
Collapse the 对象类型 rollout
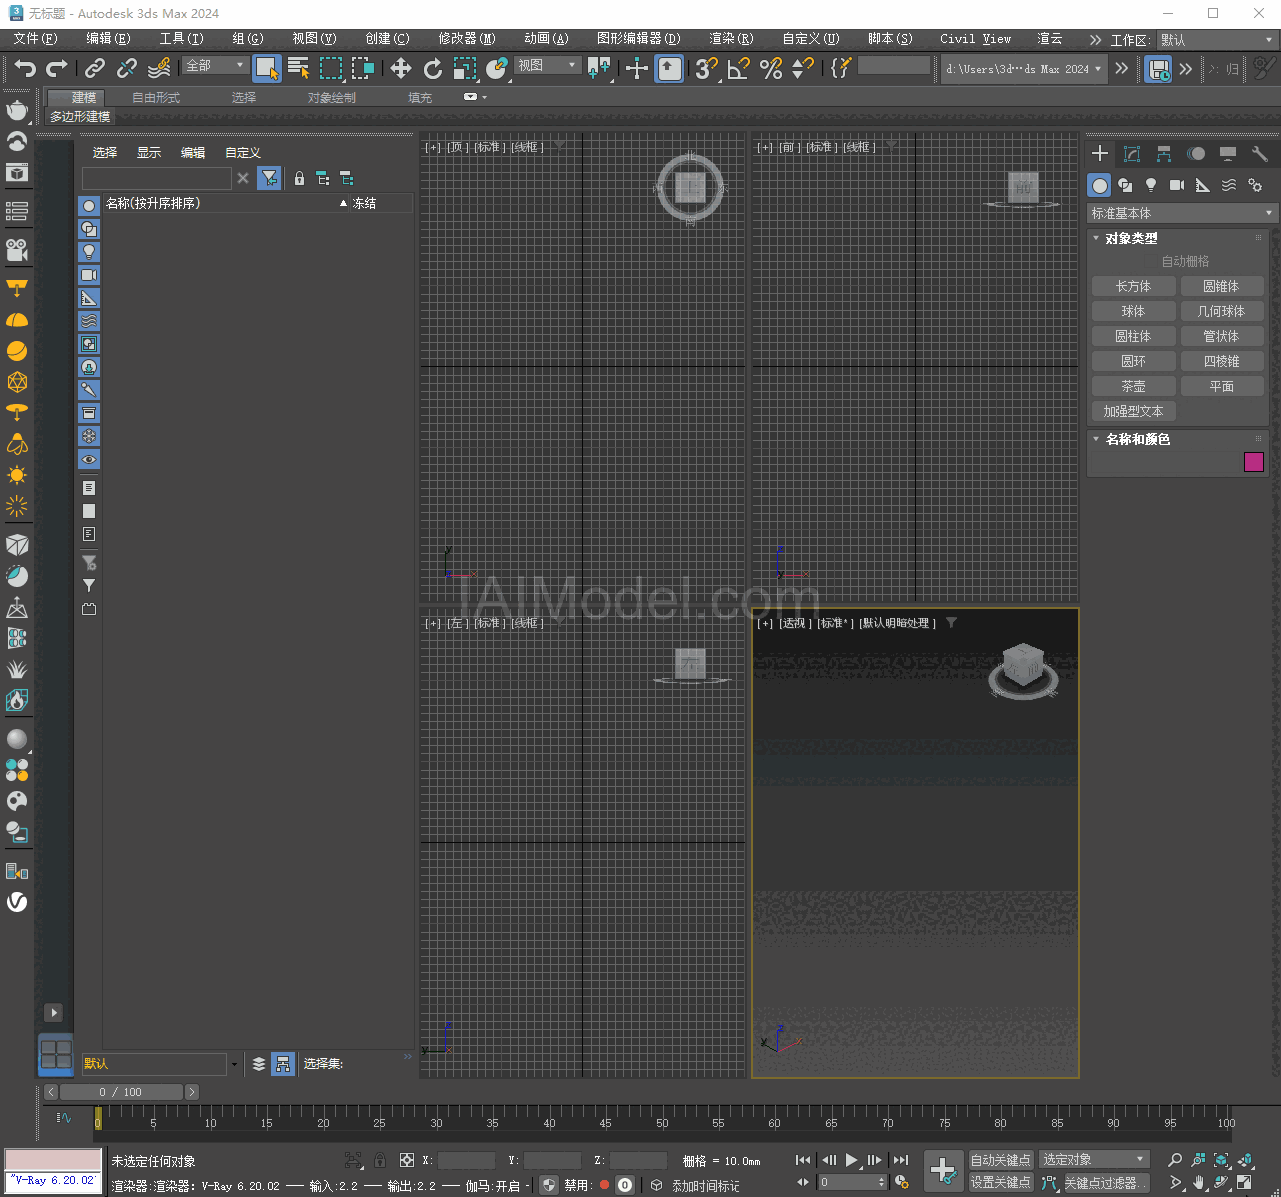pyautogui.click(x=1130, y=238)
